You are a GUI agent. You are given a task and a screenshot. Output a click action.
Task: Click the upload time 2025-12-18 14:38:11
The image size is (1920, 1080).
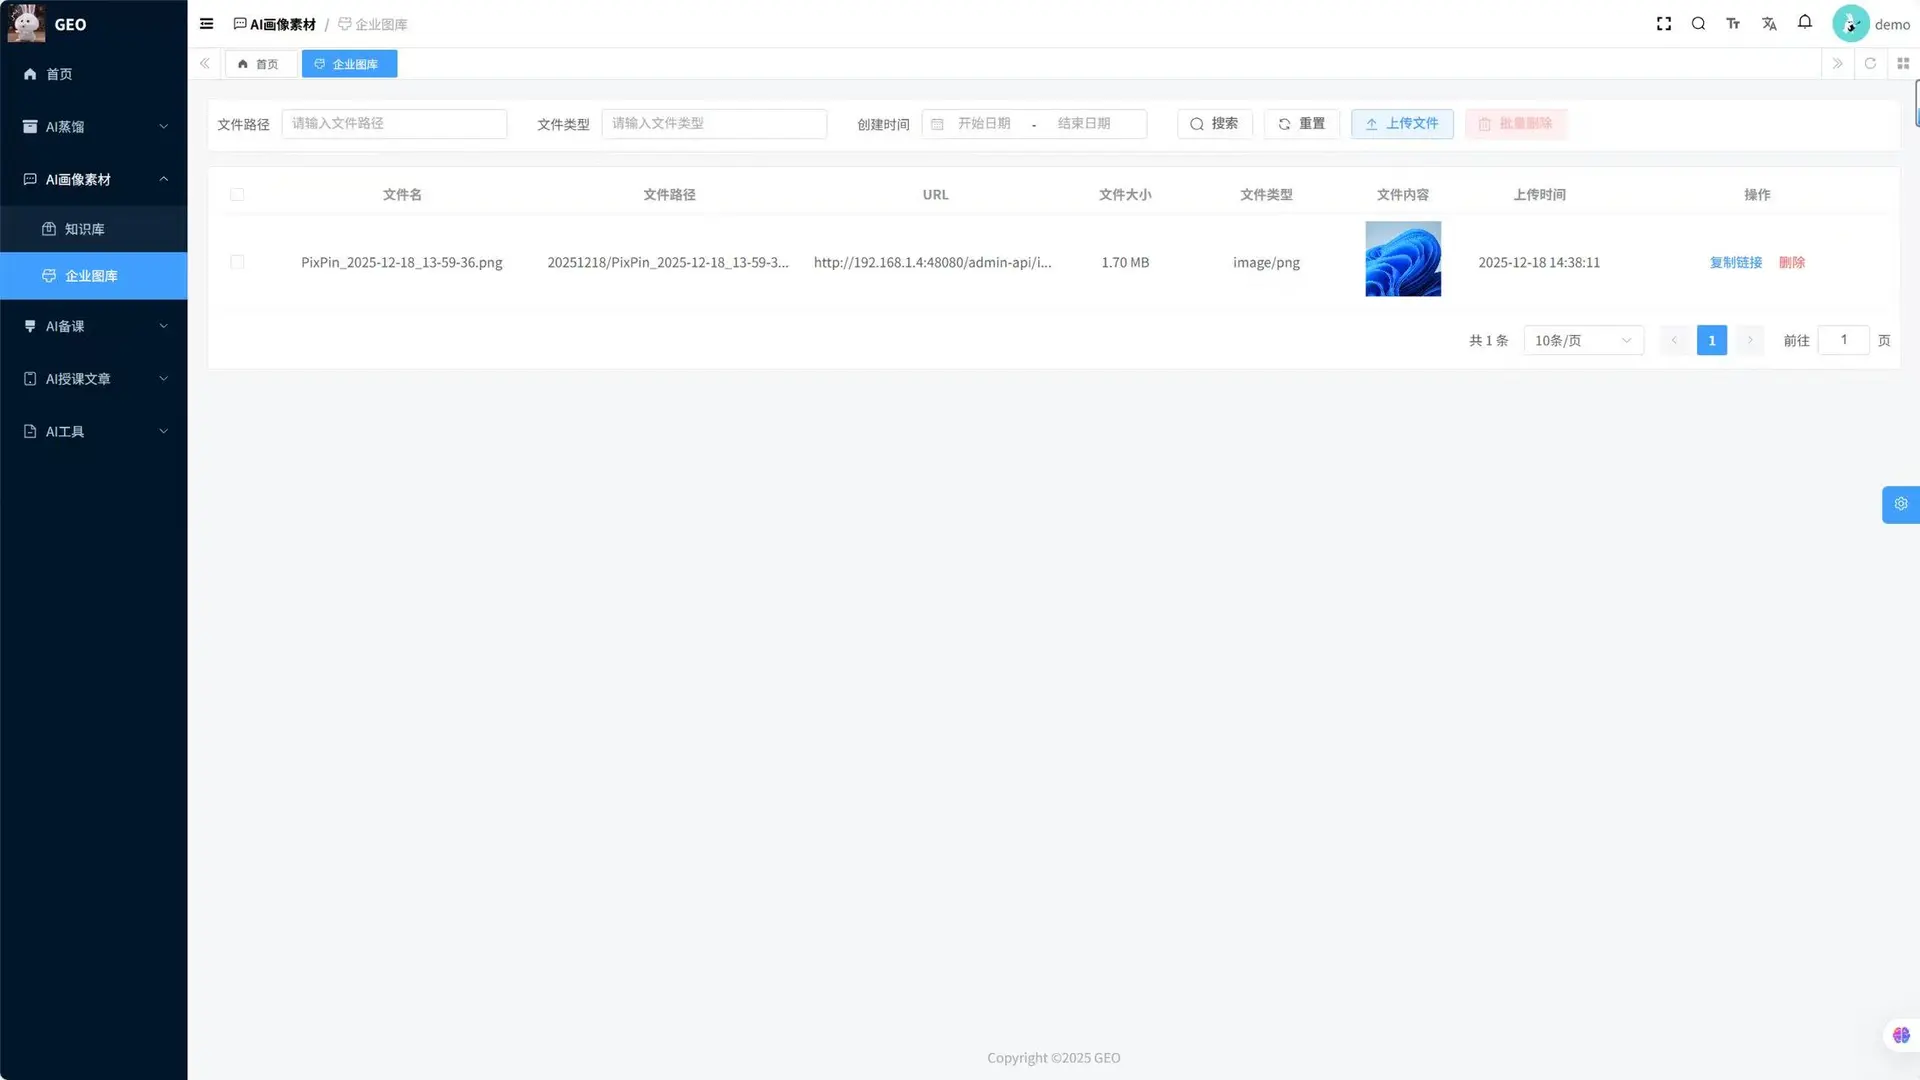[1539, 263]
